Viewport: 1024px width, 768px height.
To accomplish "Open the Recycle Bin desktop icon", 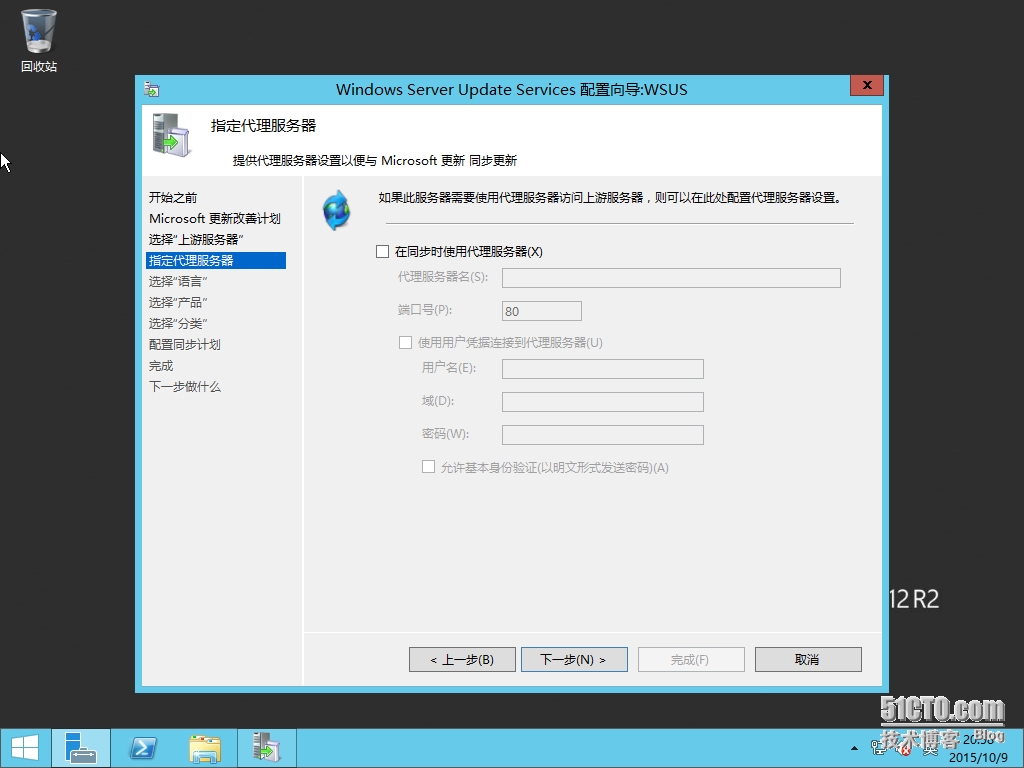I will coord(39,40).
